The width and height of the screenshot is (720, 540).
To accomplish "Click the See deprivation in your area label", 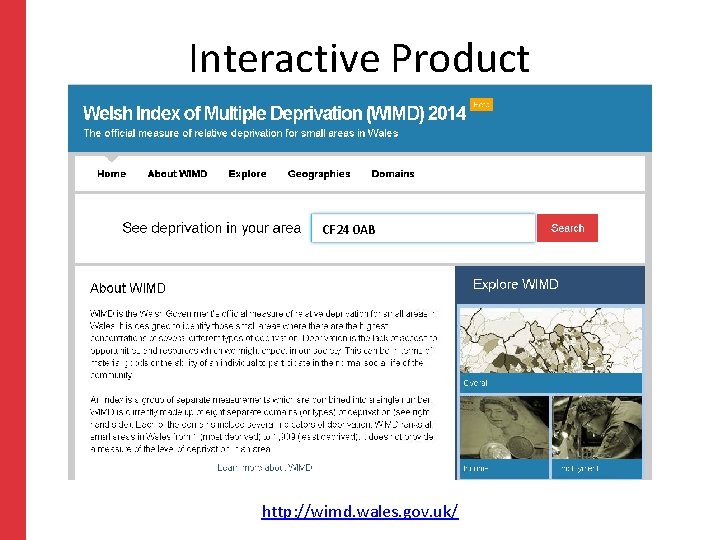I will click(211, 228).
